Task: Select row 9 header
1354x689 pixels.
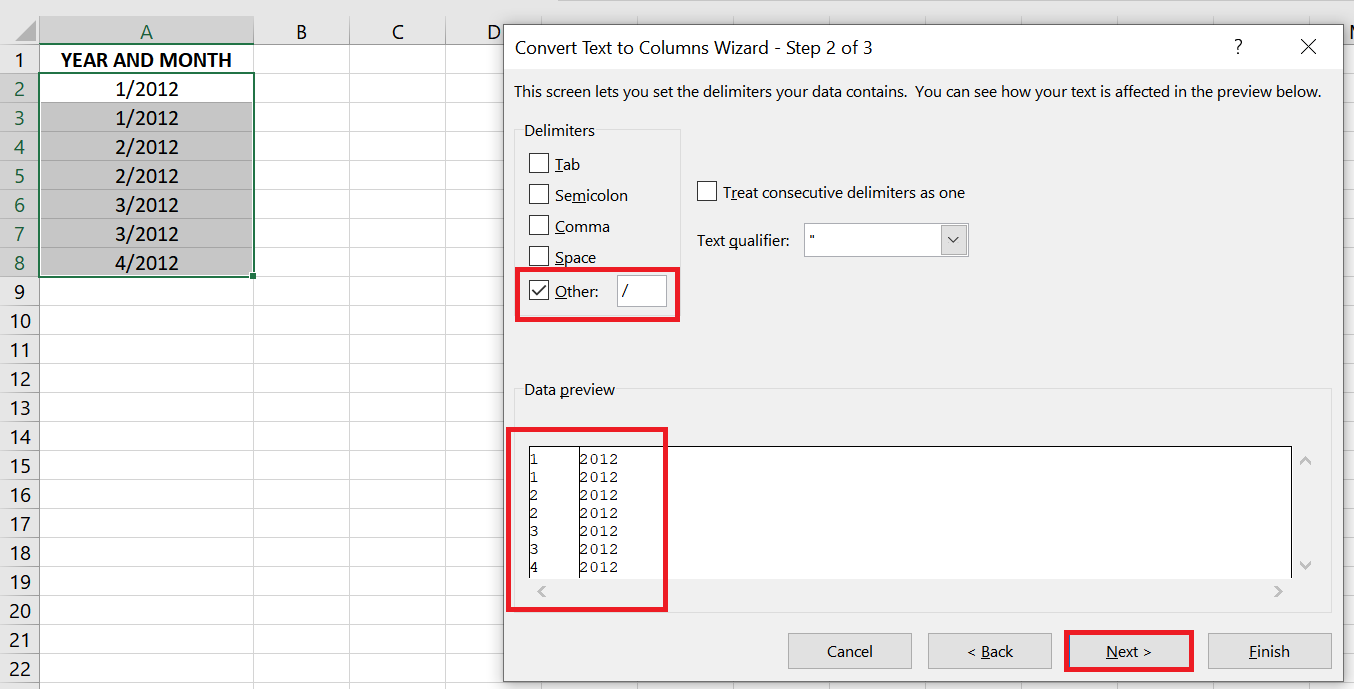Action: (19, 292)
